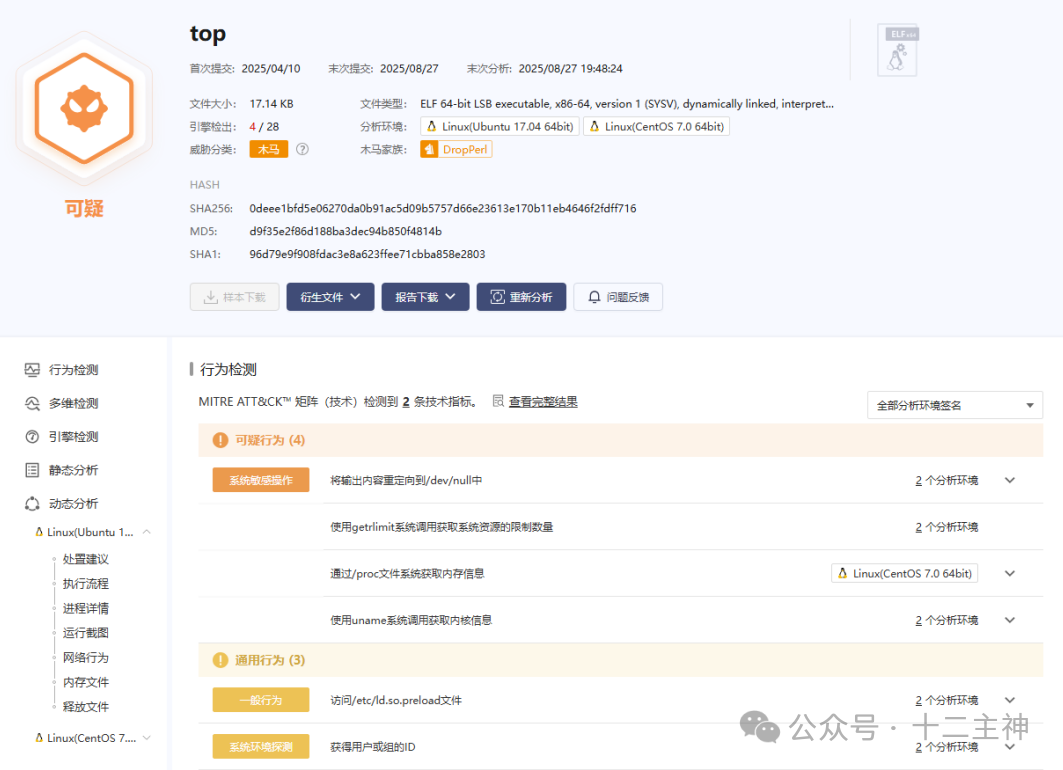
Task: Click the ELF file type icon
Action: (x=897, y=48)
